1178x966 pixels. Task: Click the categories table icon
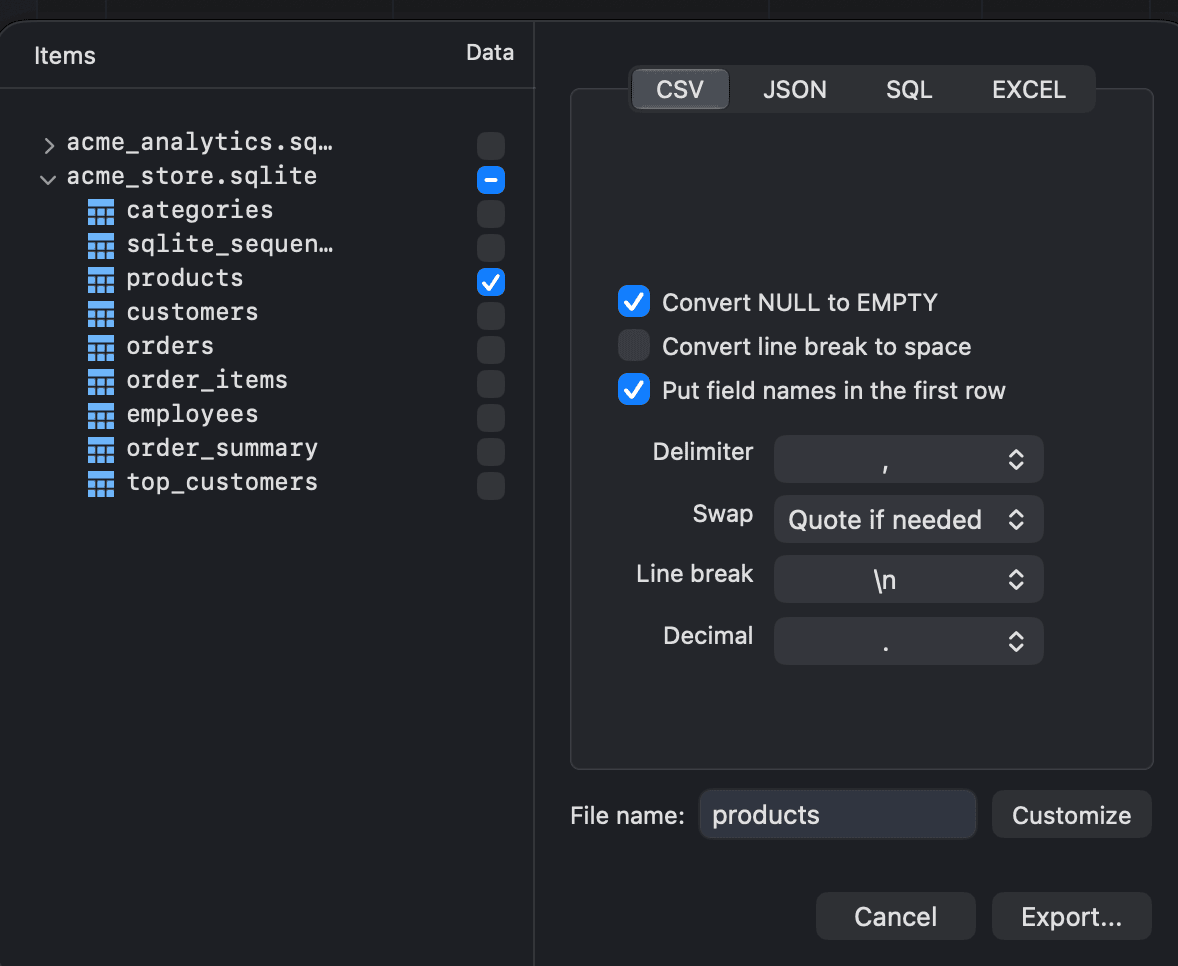pos(101,212)
